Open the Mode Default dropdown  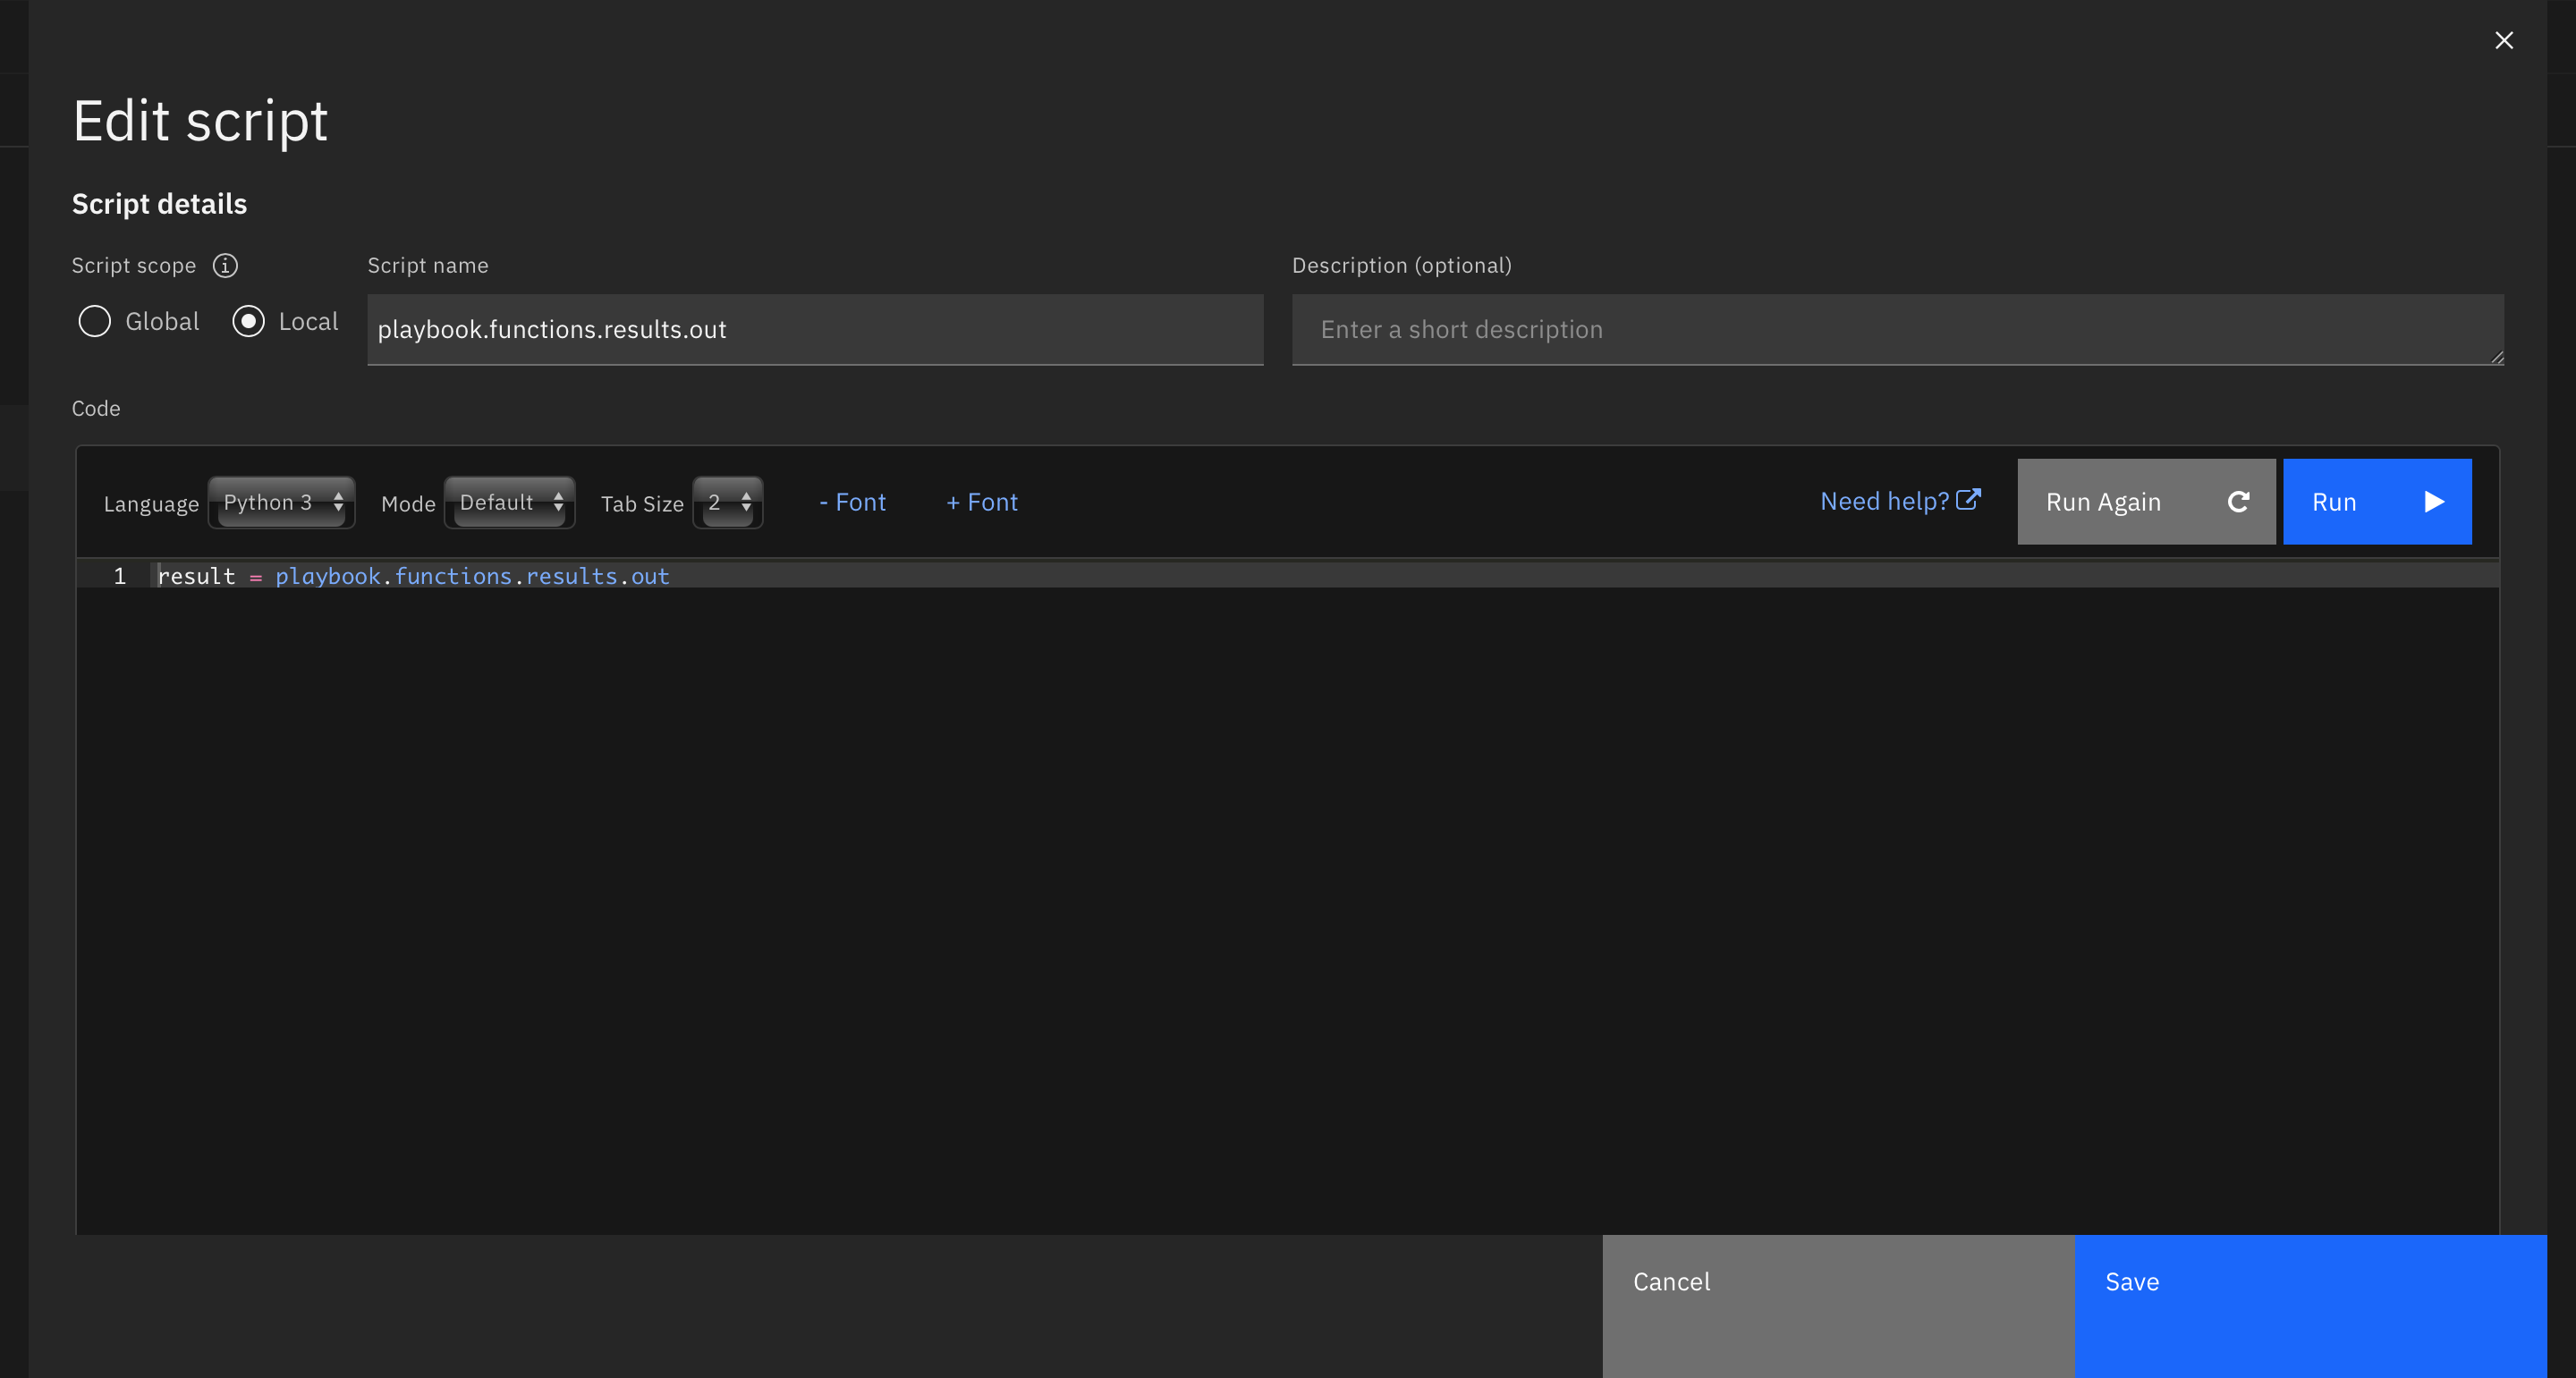pyautogui.click(x=510, y=502)
